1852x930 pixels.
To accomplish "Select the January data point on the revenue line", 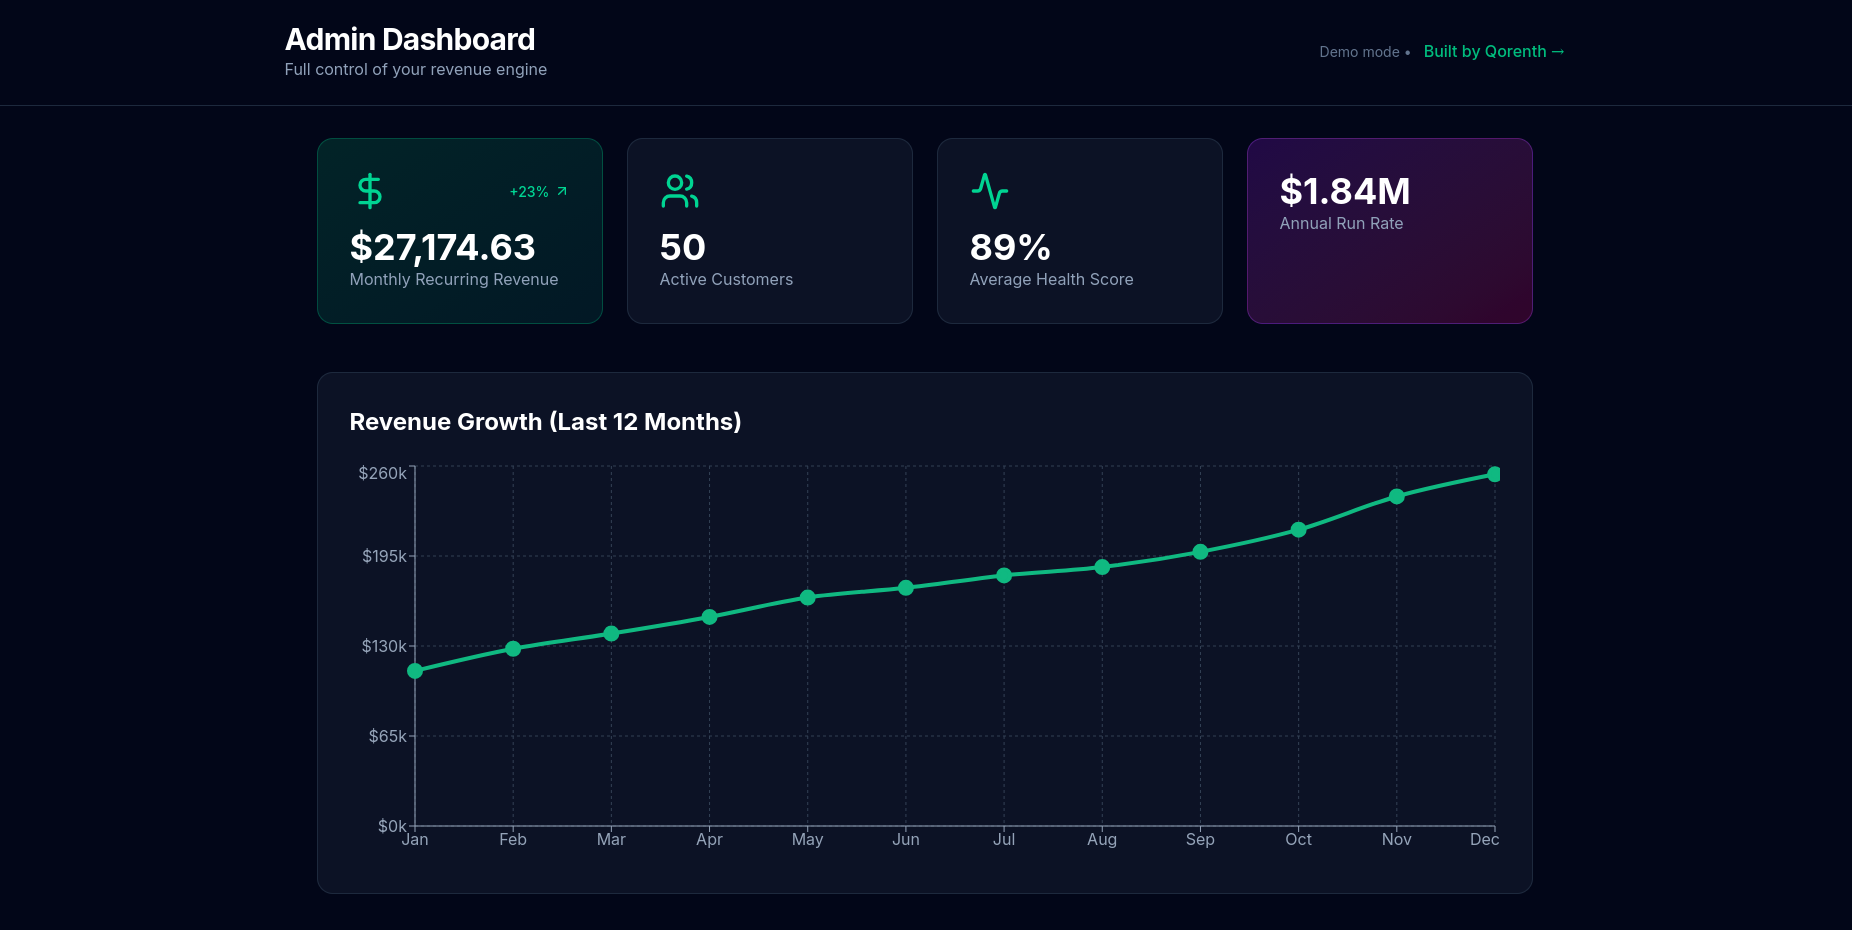I will 414,672.
